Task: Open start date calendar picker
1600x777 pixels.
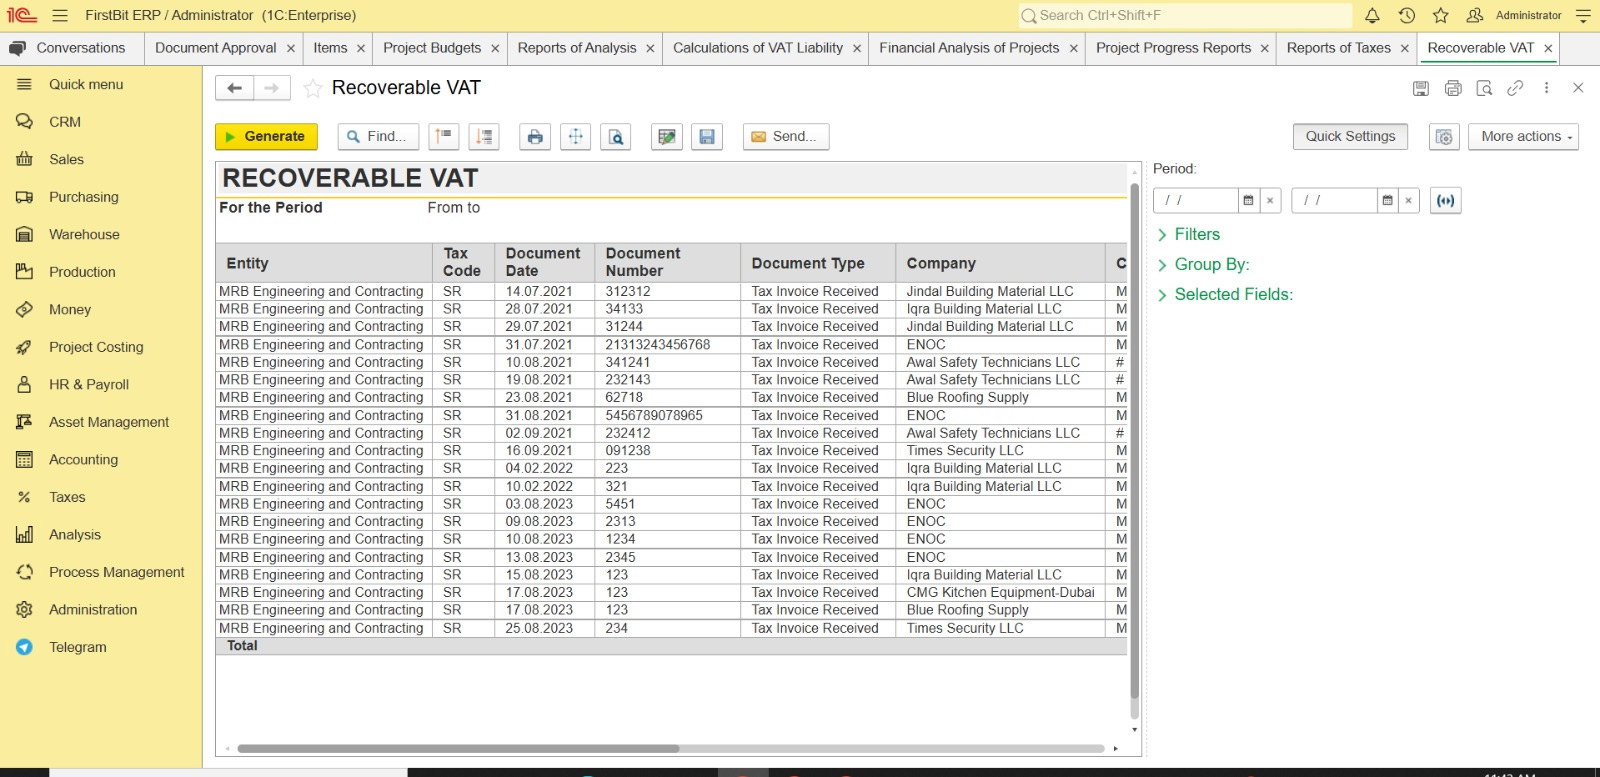Action: (1248, 200)
